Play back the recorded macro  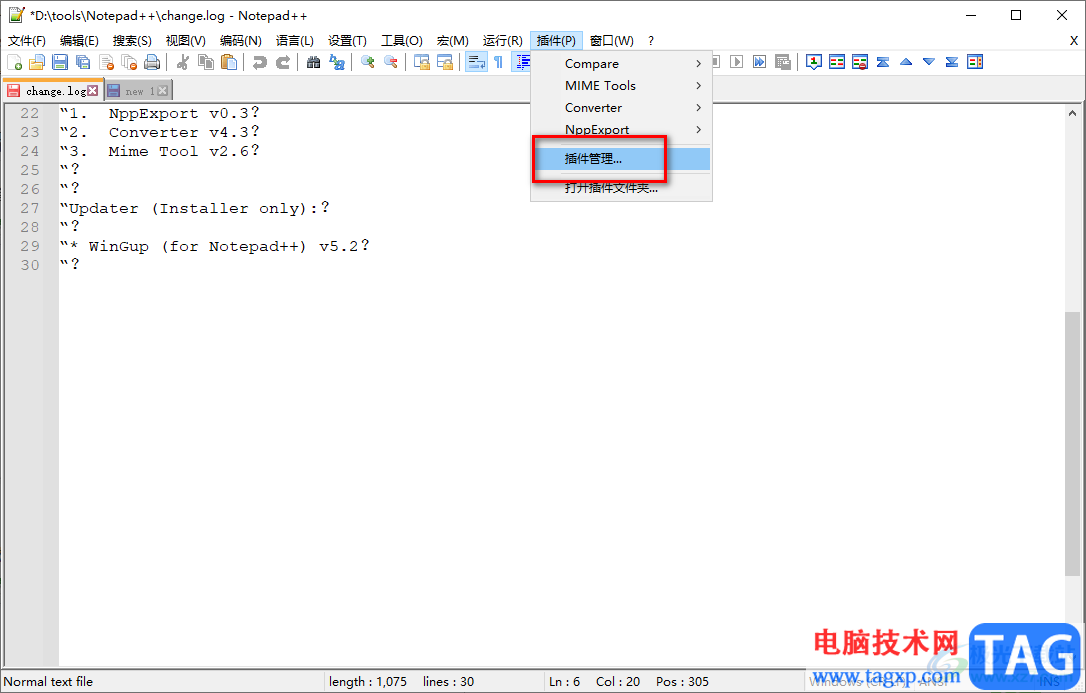point(737,62)
